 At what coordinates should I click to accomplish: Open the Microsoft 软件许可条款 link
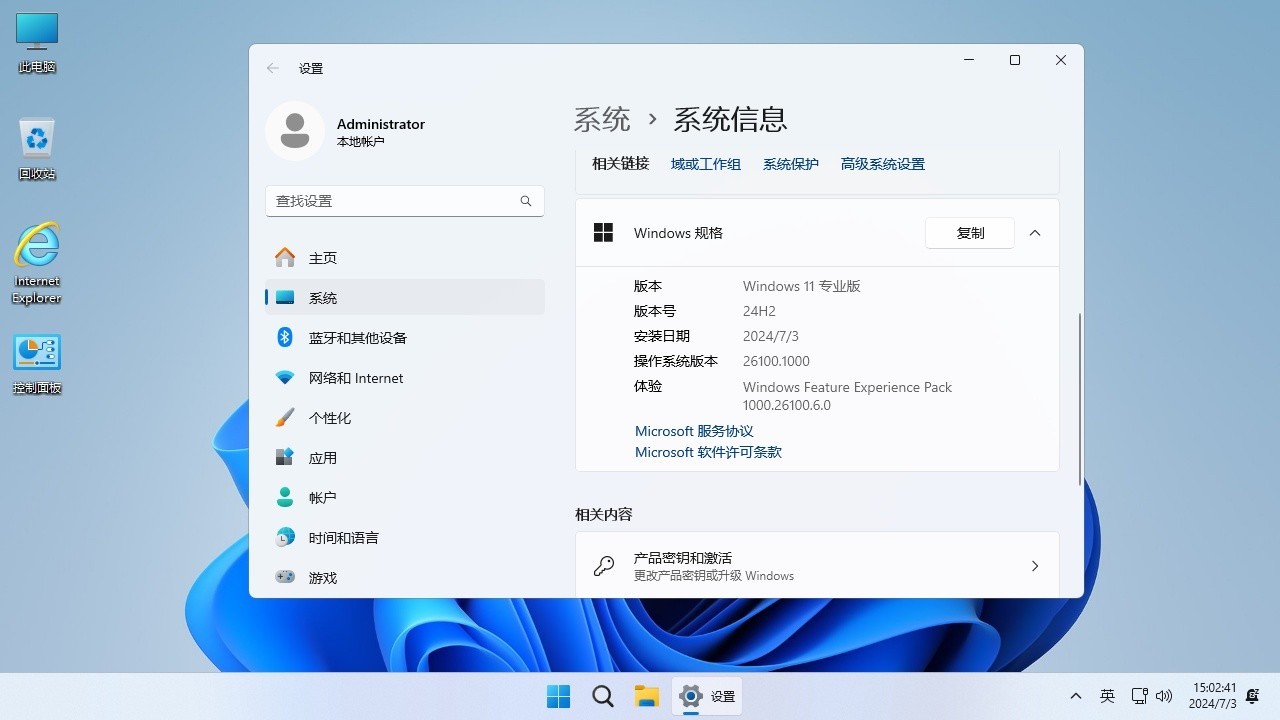click(708, 452)
